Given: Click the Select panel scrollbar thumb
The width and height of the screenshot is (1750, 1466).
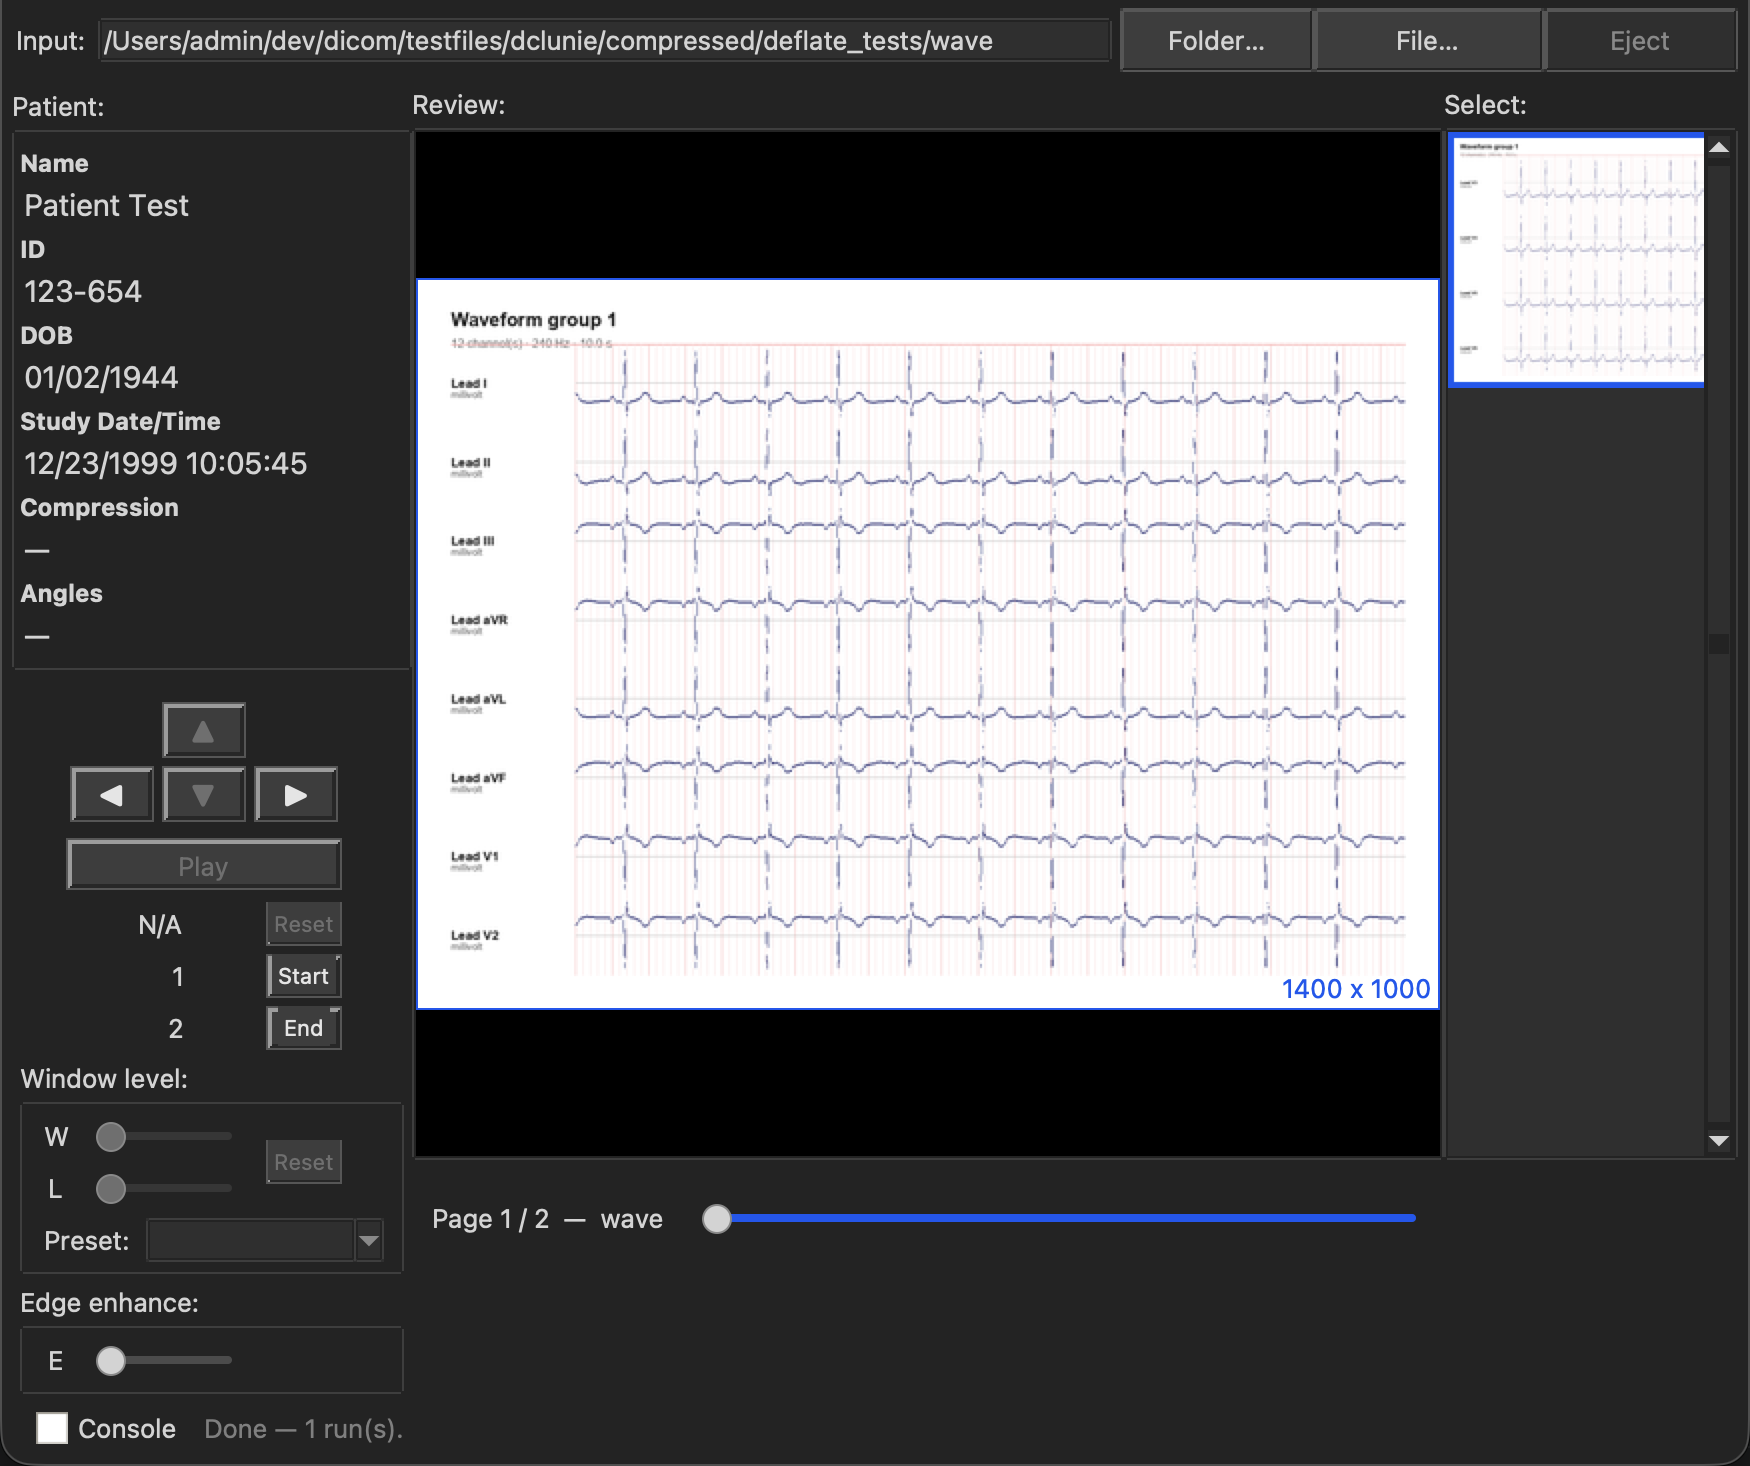Looking at the screenshot, I should pyautogui.click(x=1719, y=644).
